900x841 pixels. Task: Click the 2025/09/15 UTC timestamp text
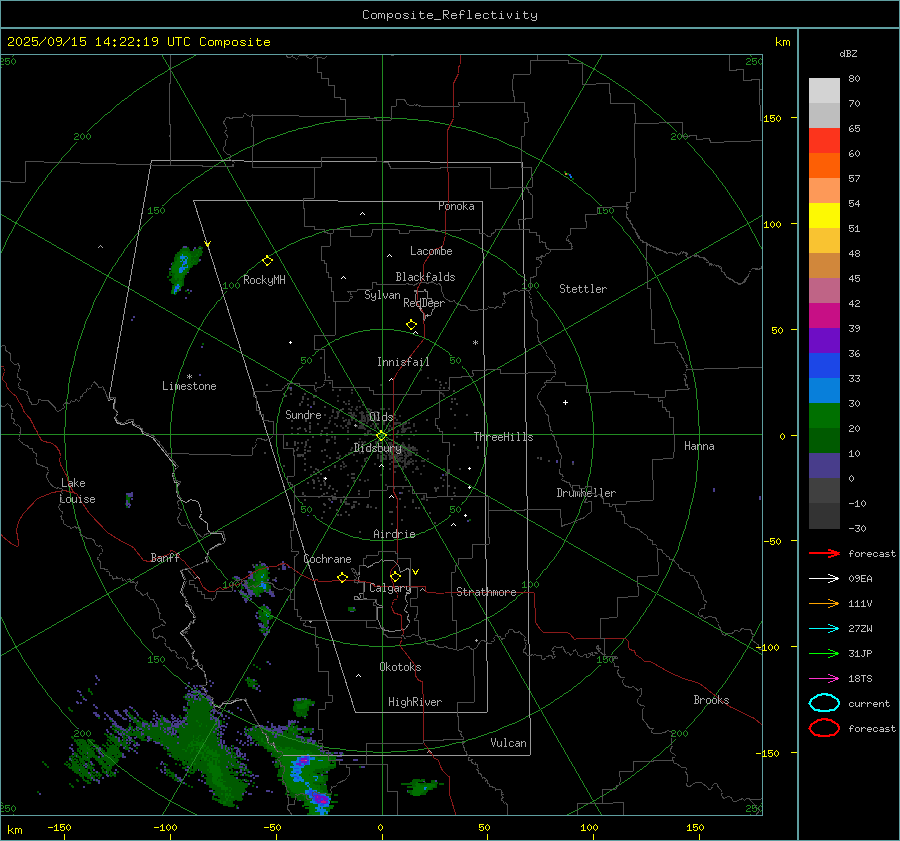click(138, 42)
